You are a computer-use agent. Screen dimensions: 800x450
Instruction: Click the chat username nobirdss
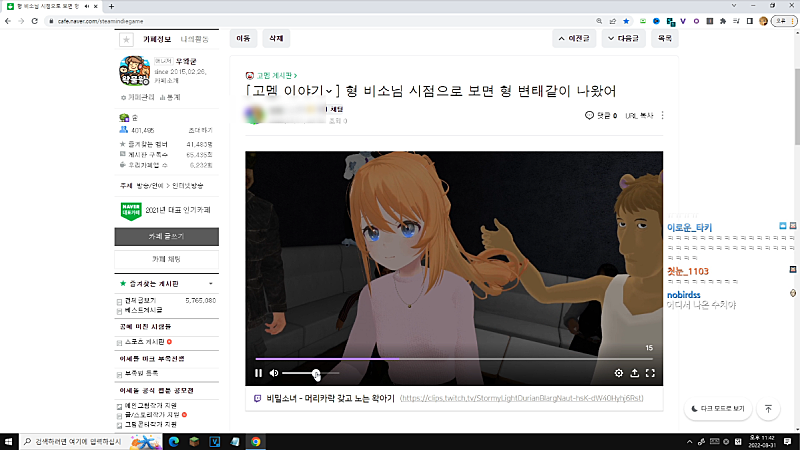[684, 295]
